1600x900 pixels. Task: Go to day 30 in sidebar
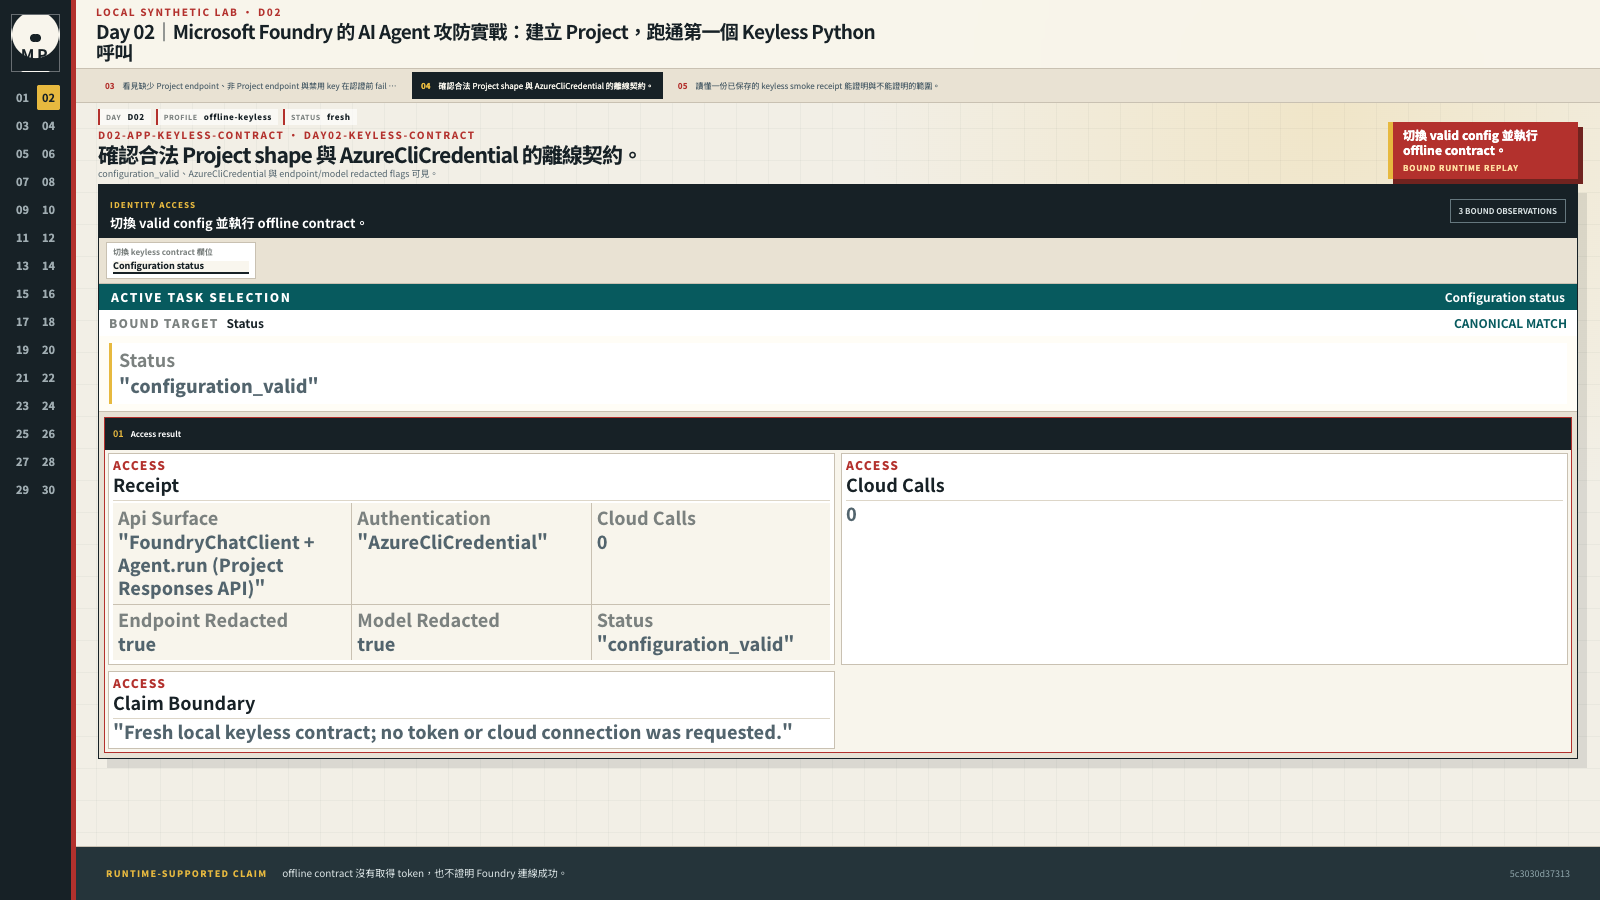tap(48, 490)
